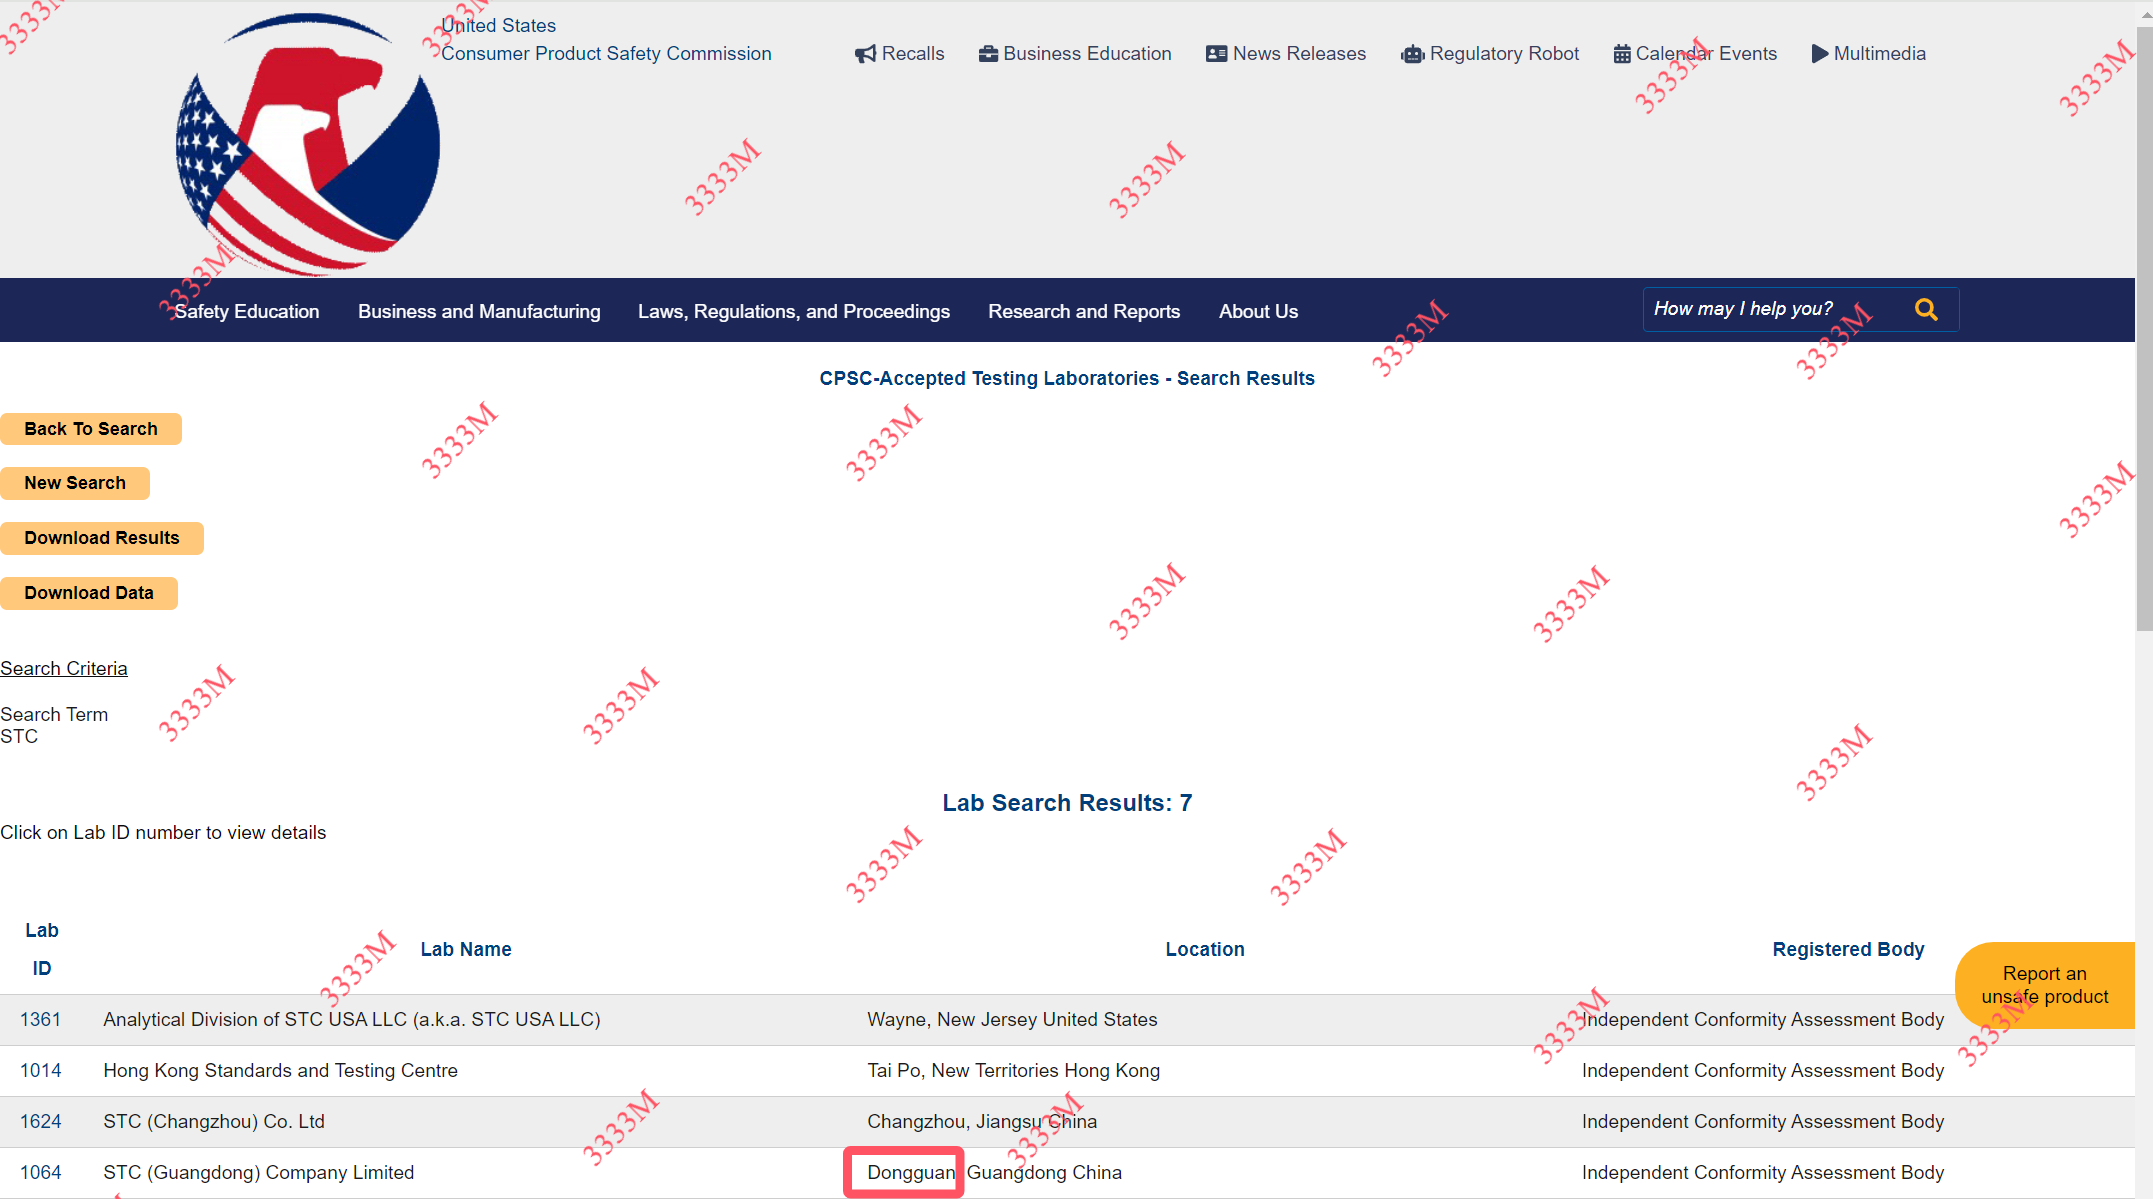The height and width of the screenshot is (1199, 2153).
Task: Click the Multimedia play icon
Action: pos(1819,54)
